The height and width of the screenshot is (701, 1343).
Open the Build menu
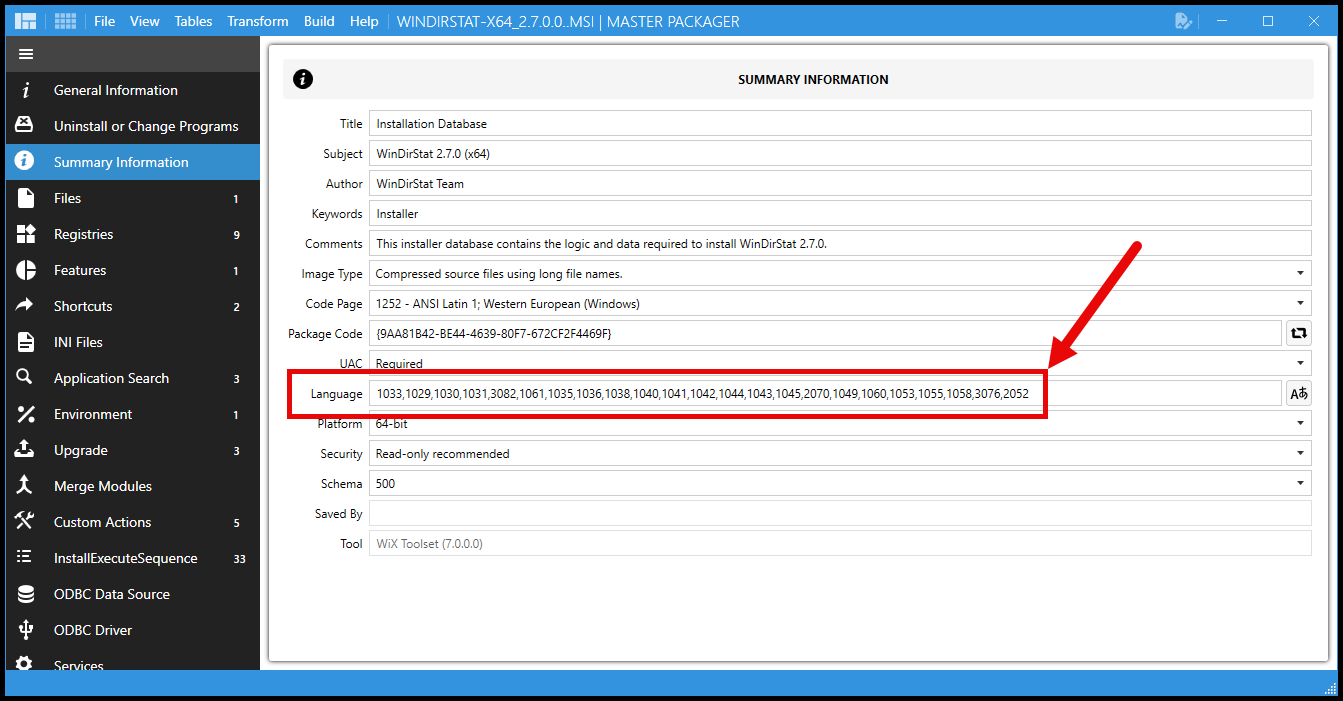coord(320,21)
